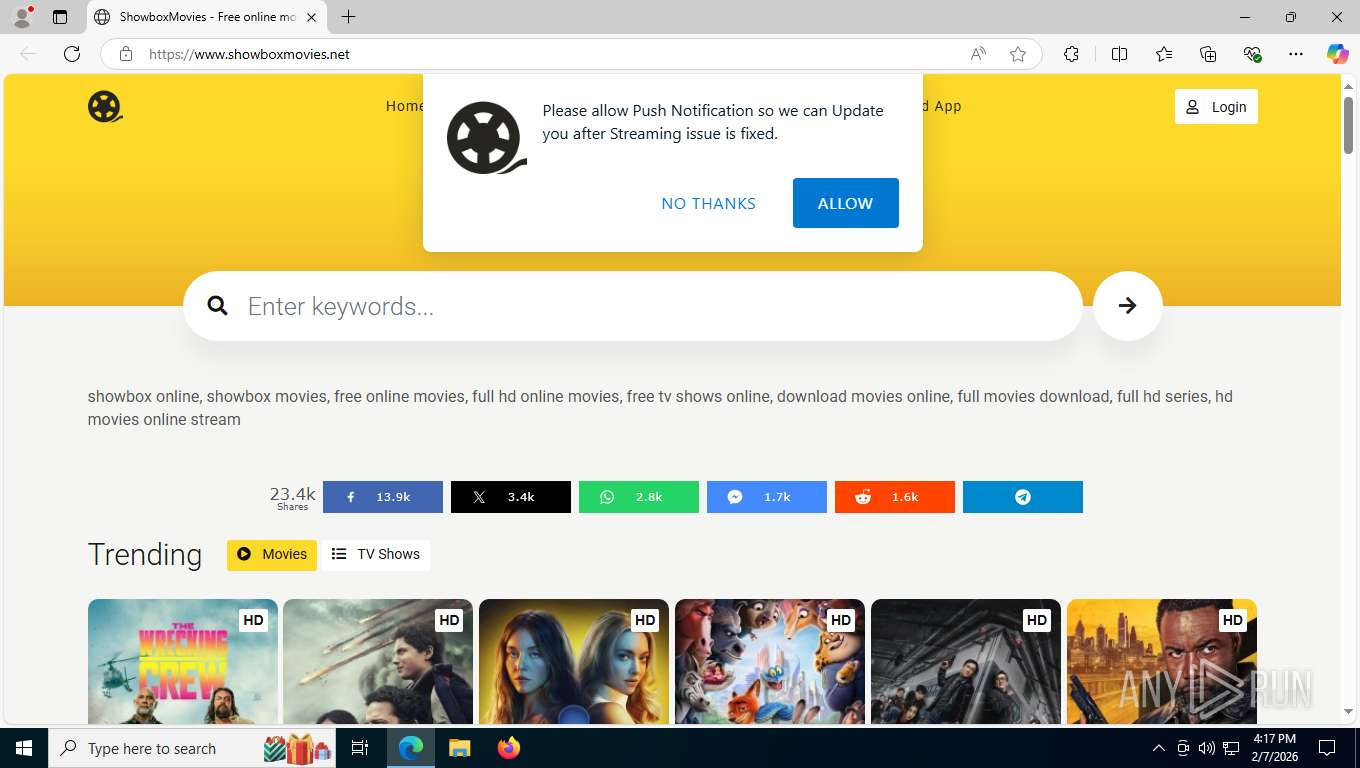The height and width of the screenshot is (768, 1360).
Task: Open the notification center icon
Action: click(x=1327, y=748)
